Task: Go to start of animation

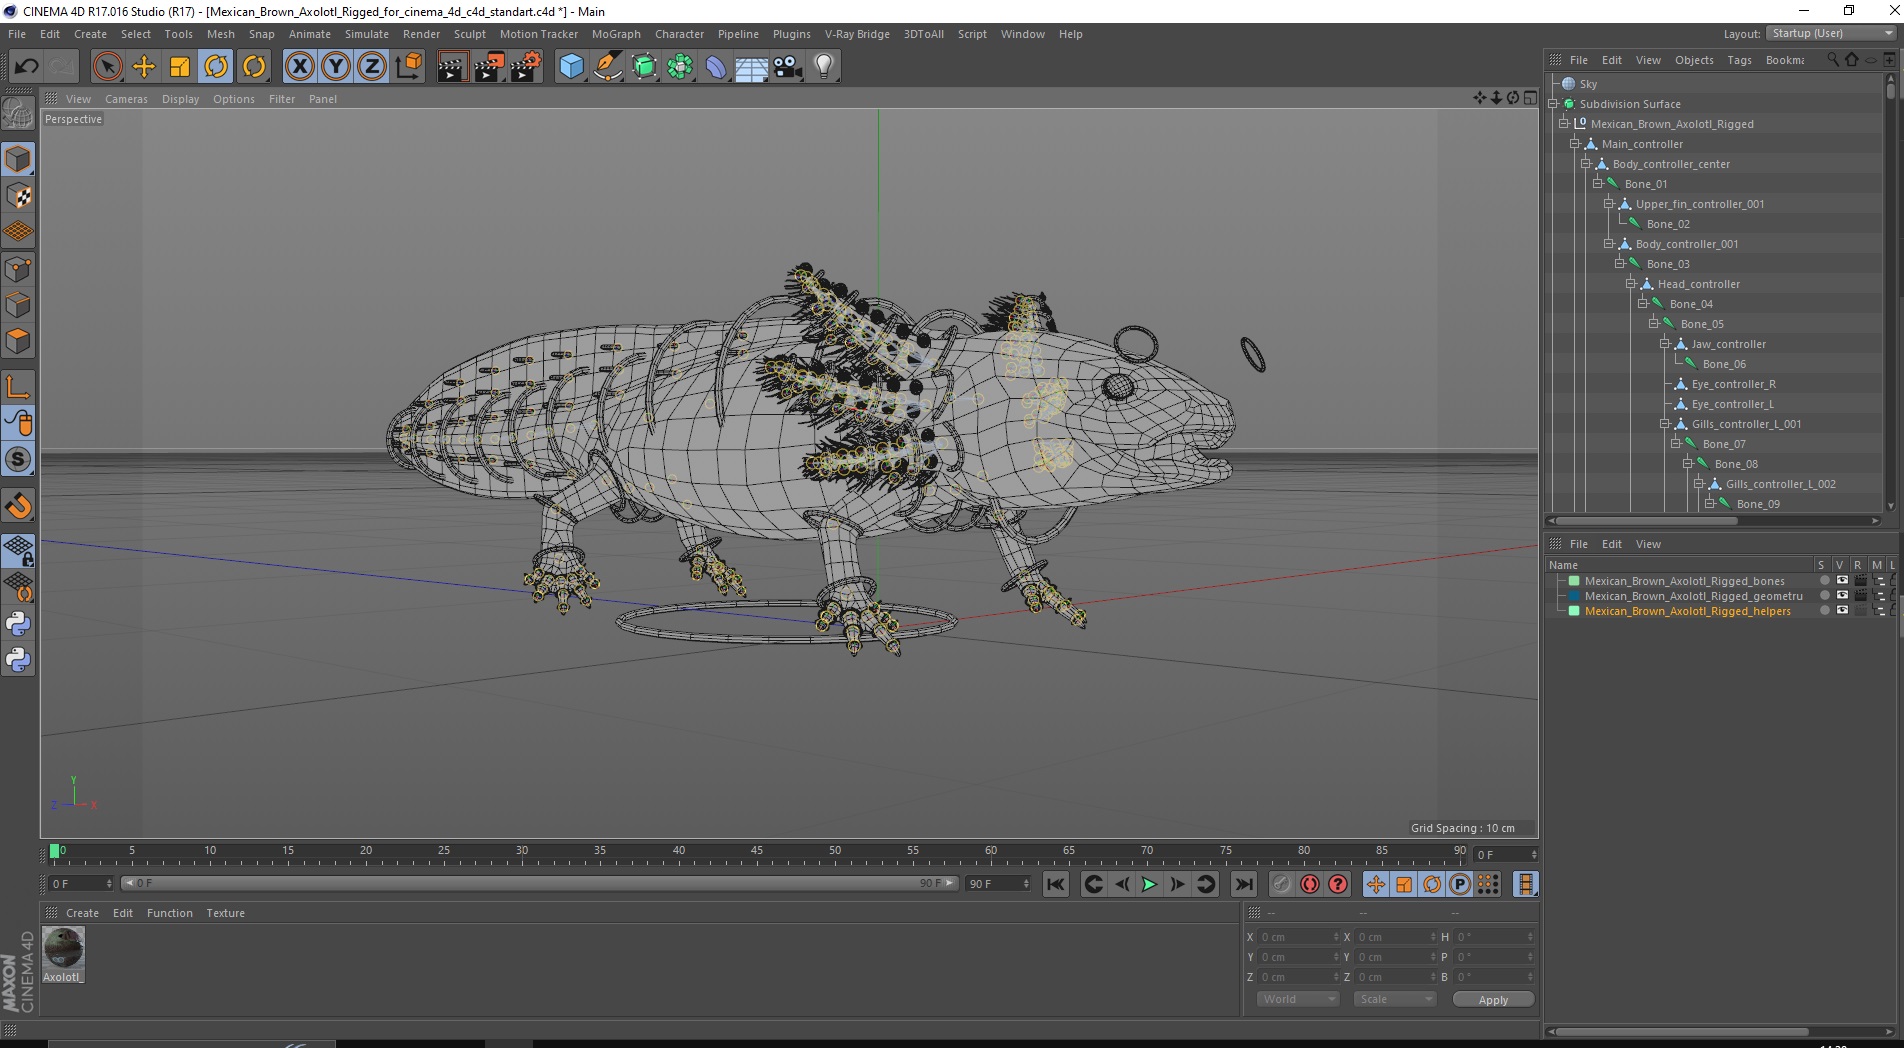Action: point(1056,884)
